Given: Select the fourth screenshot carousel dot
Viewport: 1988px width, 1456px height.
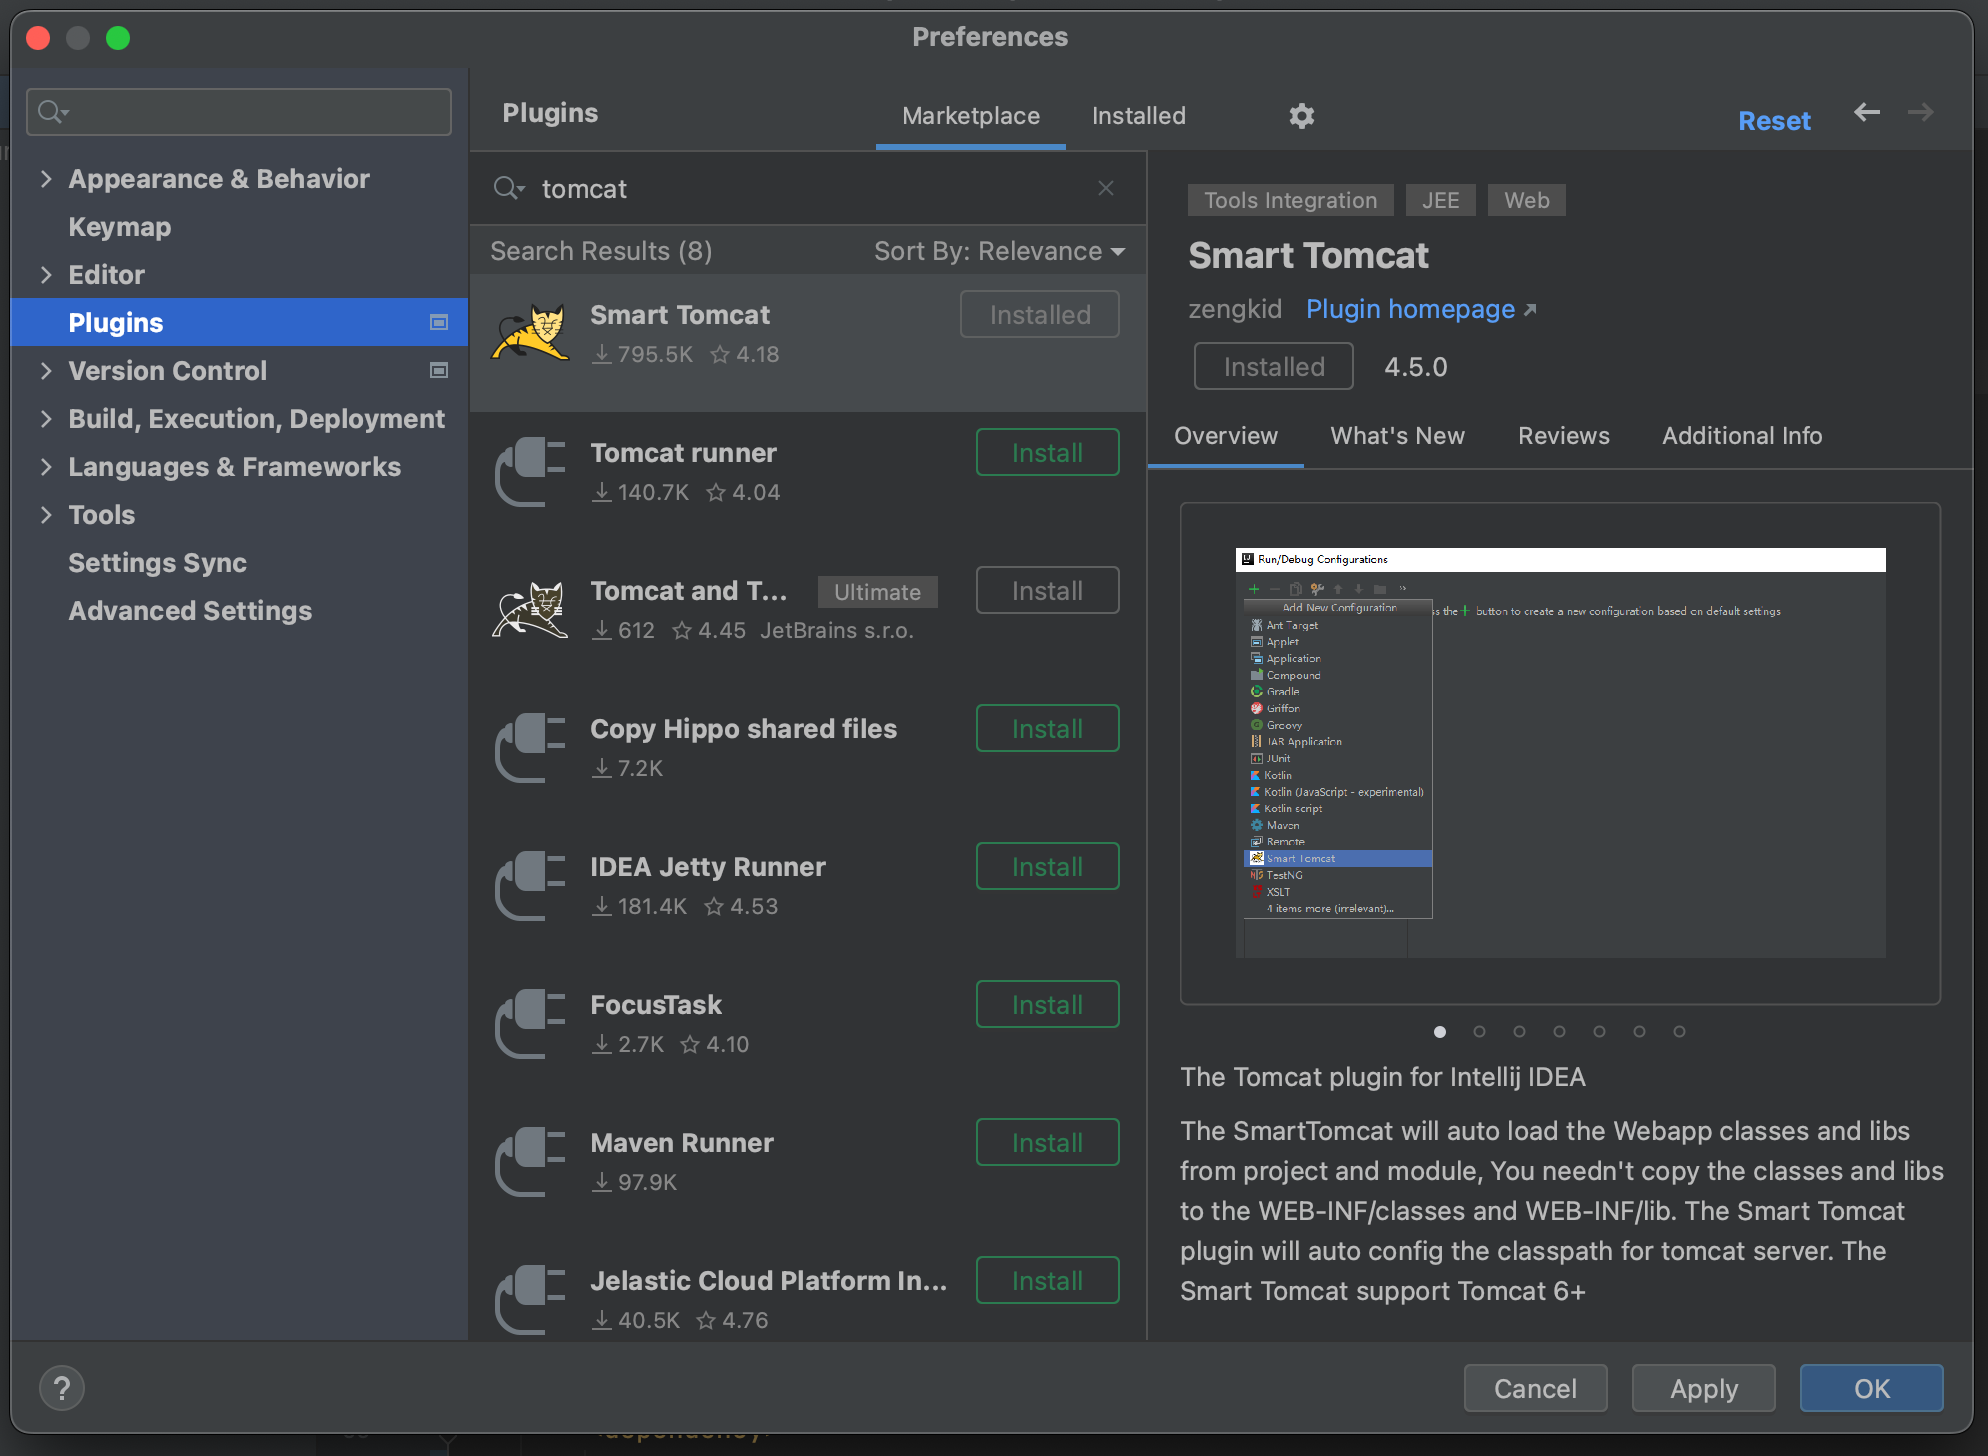Looking at the screenshot, I should point(1559,1031).
